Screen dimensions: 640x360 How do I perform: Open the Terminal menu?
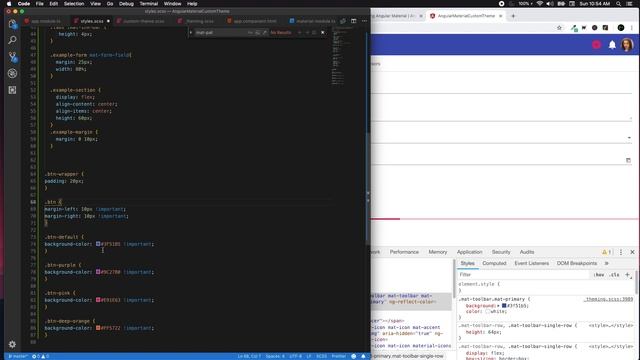(x=149, y=4)
